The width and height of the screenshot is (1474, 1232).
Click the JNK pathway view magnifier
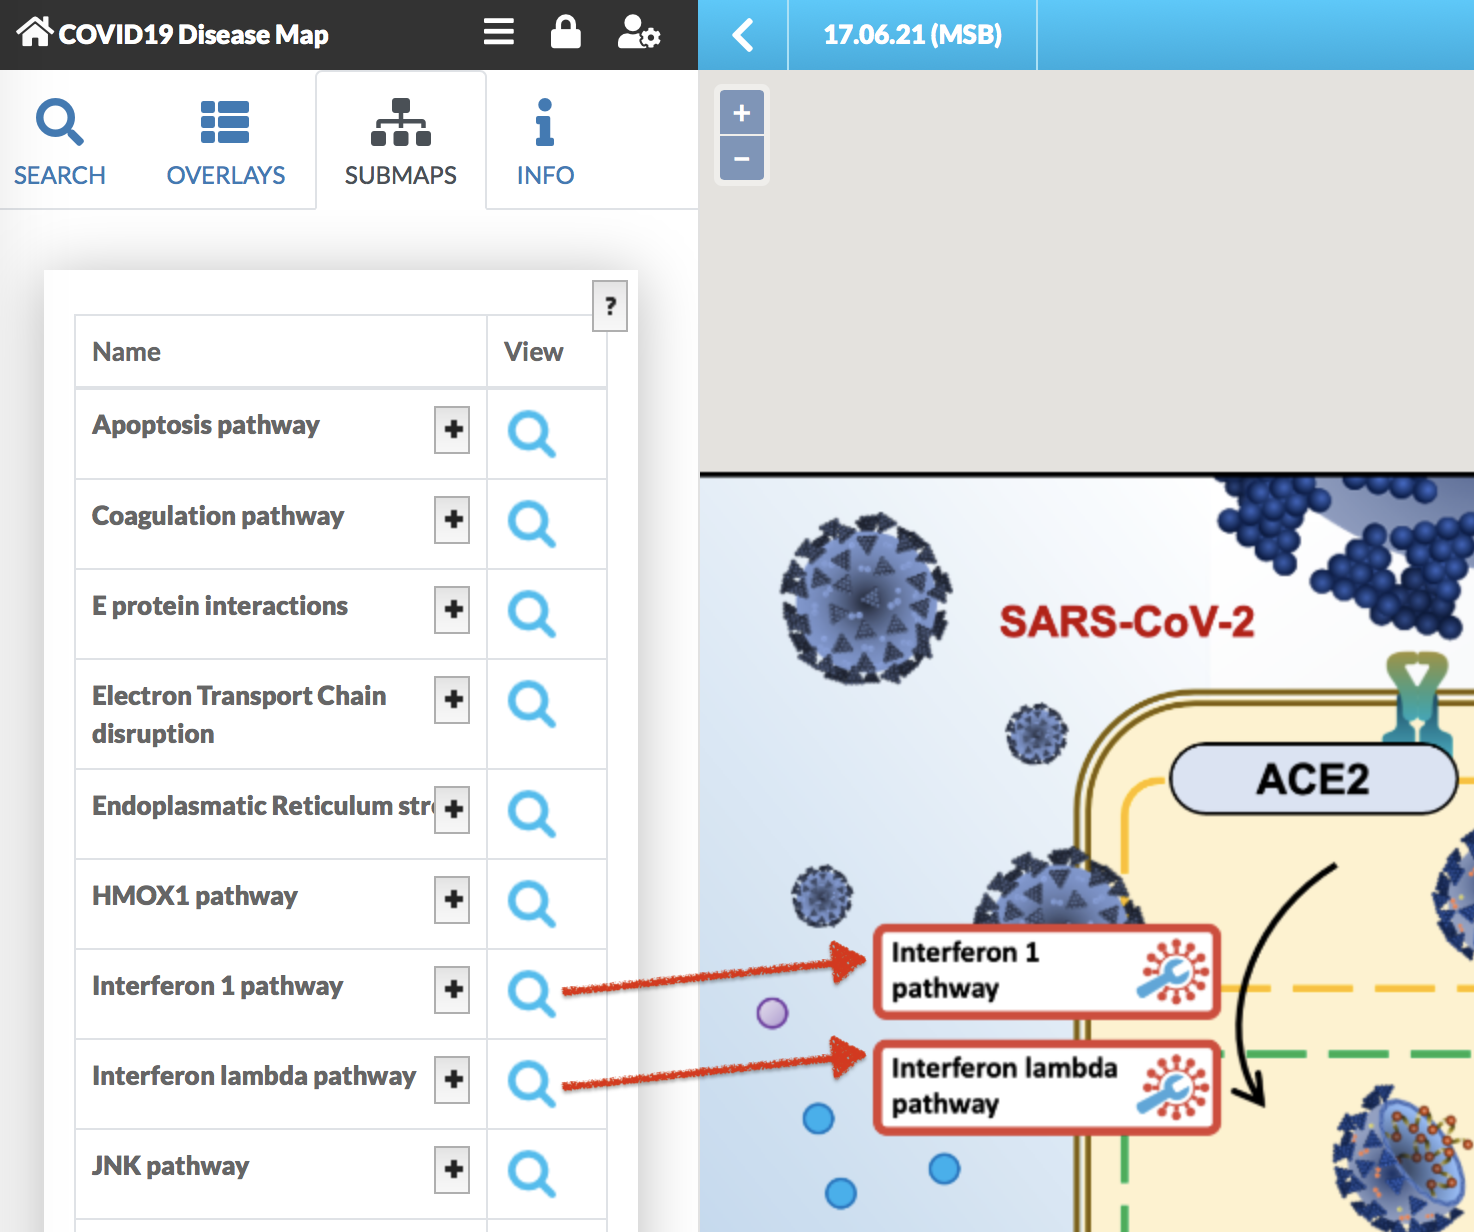pyautogui.click(x=531, y=1174)
